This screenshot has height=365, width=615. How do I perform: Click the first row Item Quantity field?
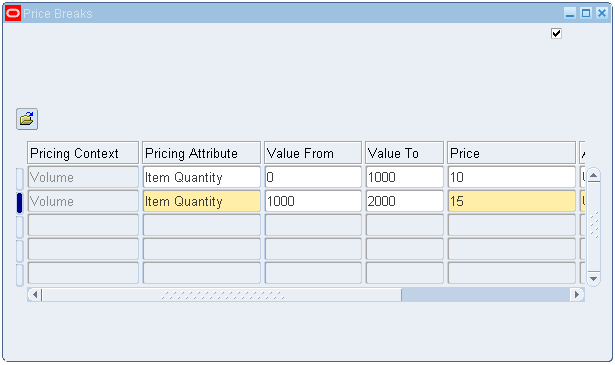tap(202, 177)
